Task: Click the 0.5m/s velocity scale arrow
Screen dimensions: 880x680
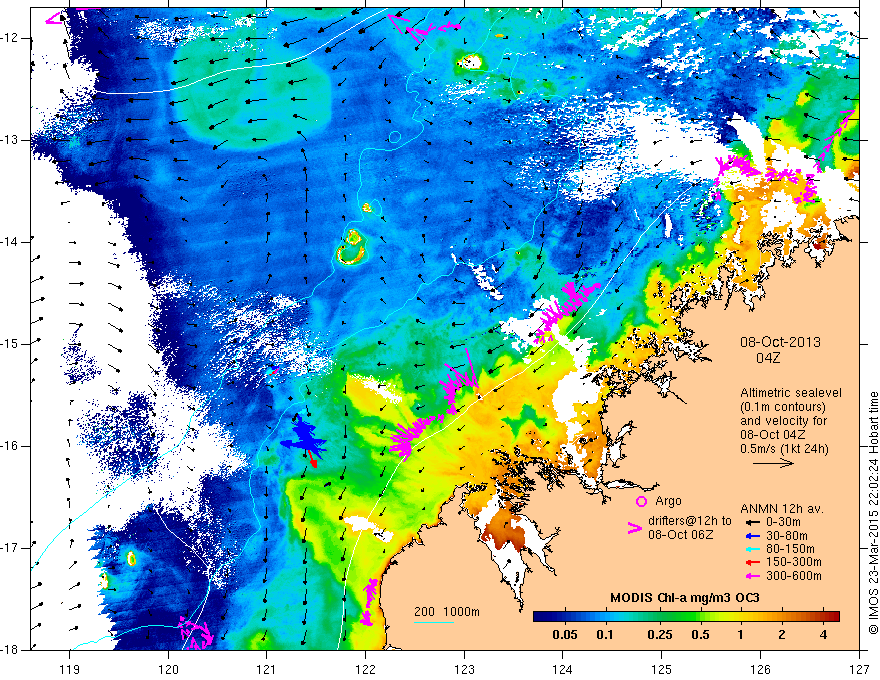Action: [773, 463]
